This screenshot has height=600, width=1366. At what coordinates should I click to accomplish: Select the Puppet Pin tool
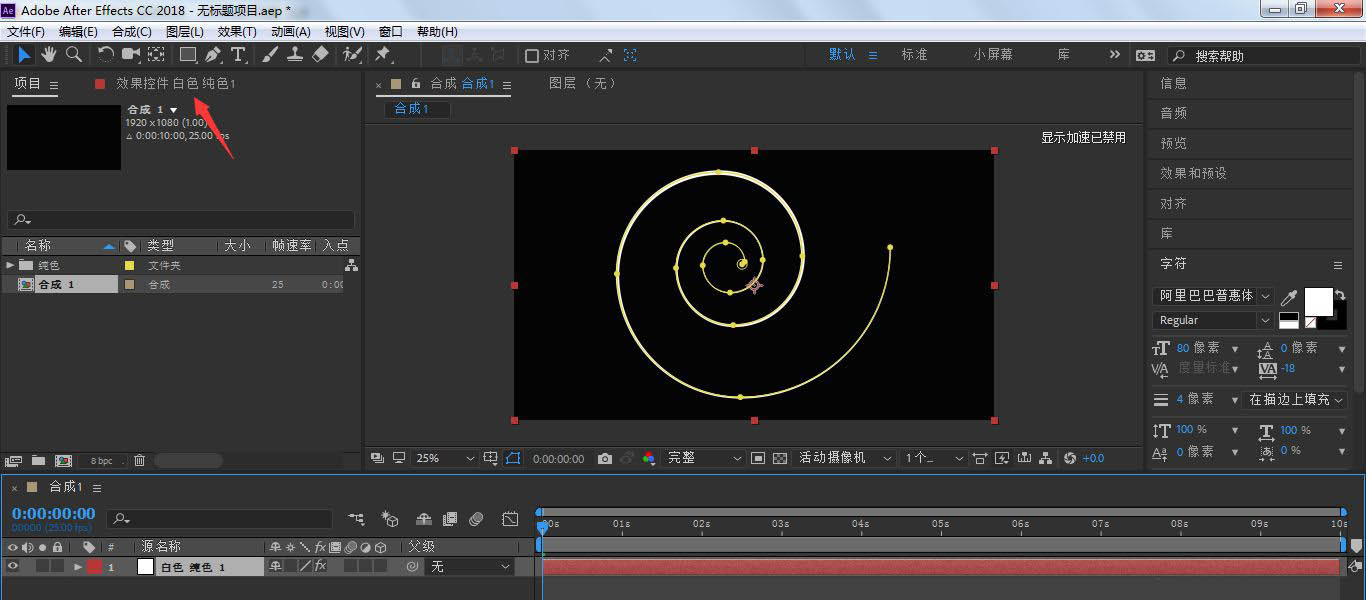pos(382,55)
